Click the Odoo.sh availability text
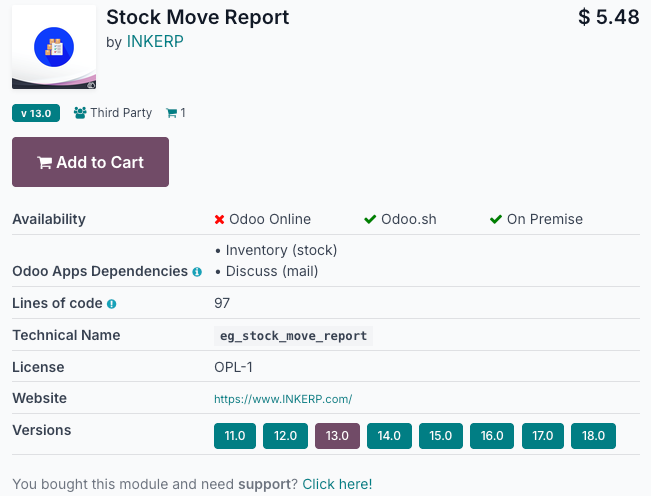 point(409,219)
